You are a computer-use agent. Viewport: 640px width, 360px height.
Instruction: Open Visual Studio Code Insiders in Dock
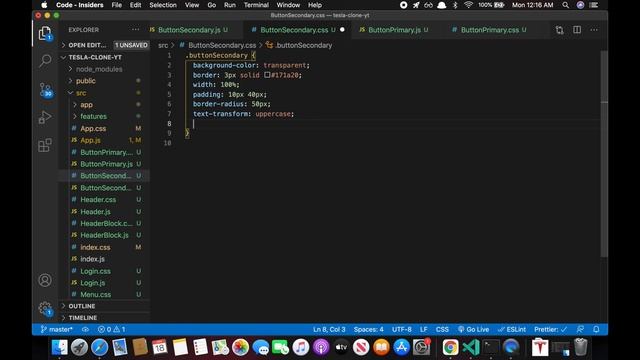[471, 347]
